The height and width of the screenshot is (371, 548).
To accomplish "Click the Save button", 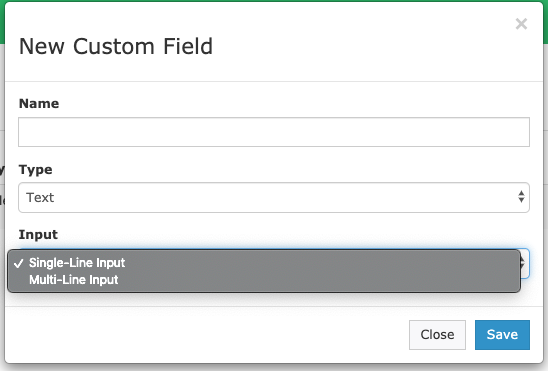I will [502, 335].
